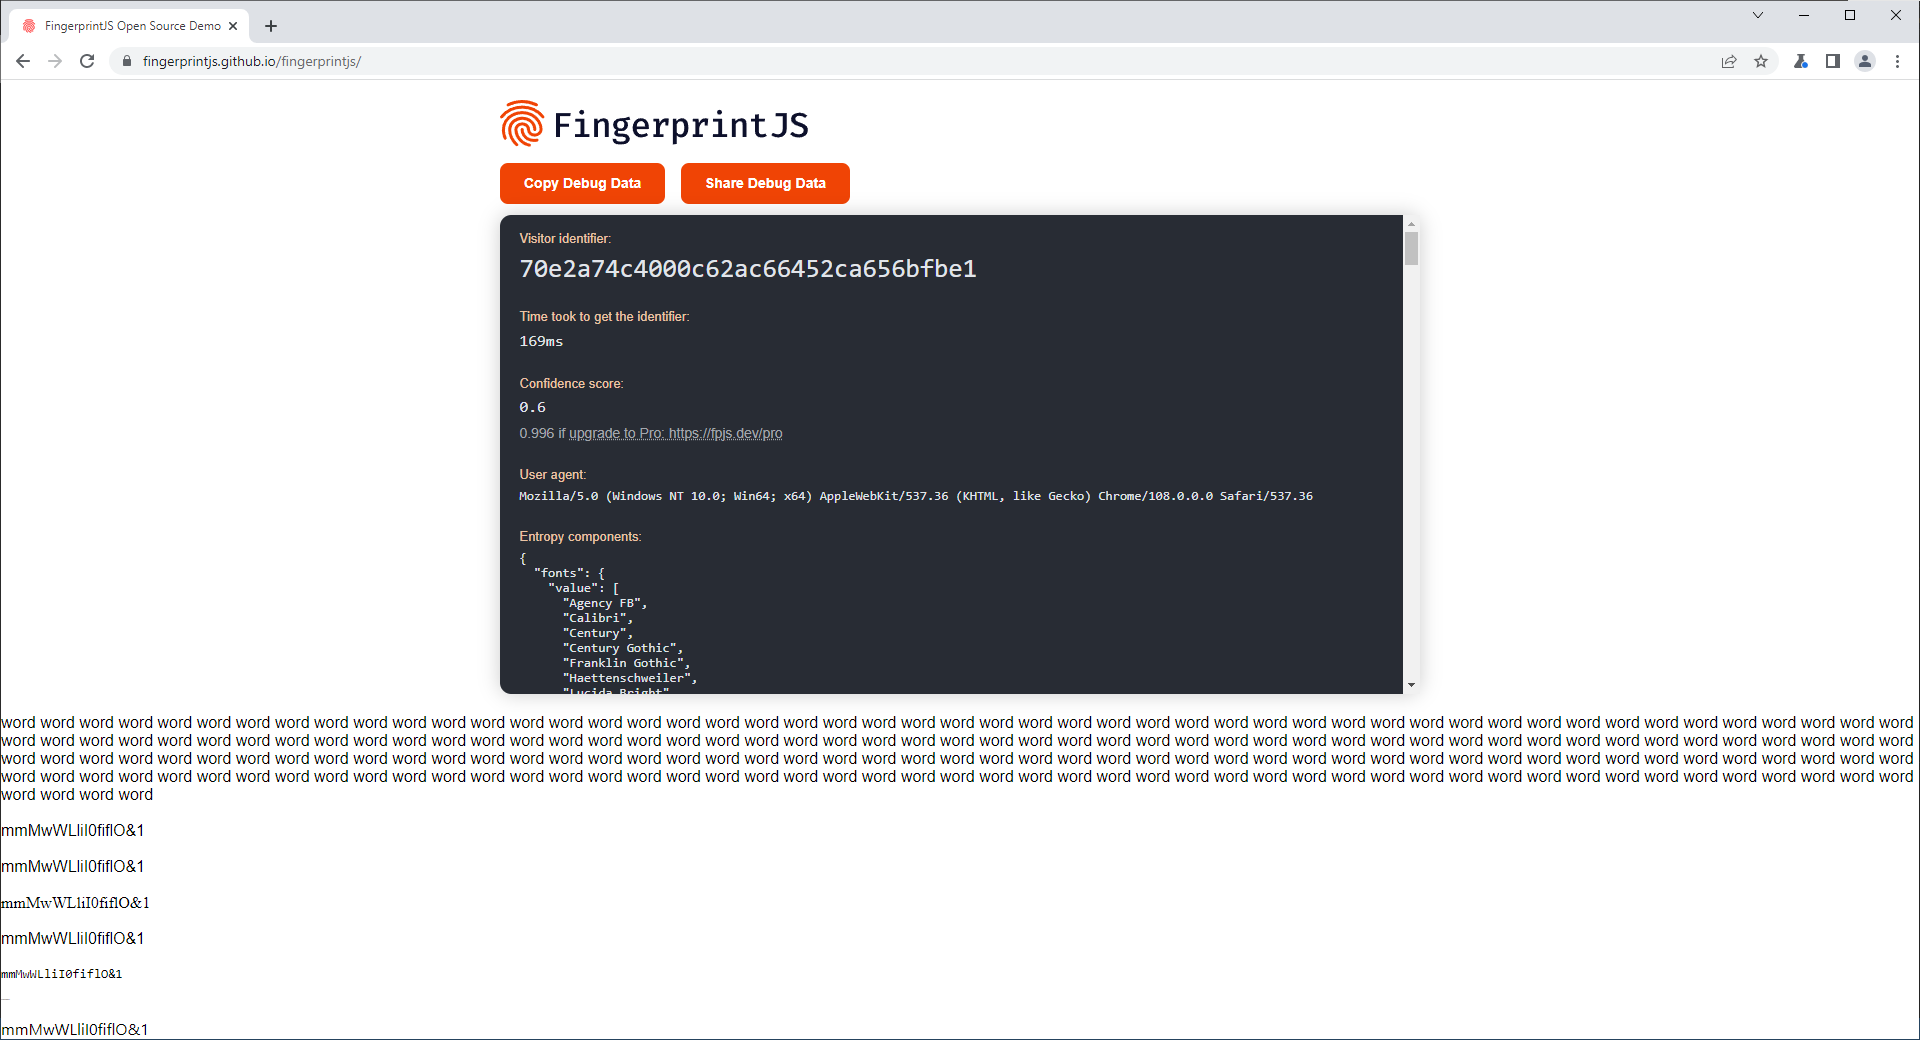Click the Copy Debug Data button
1920x1040 pixels.
pos(582,183)
